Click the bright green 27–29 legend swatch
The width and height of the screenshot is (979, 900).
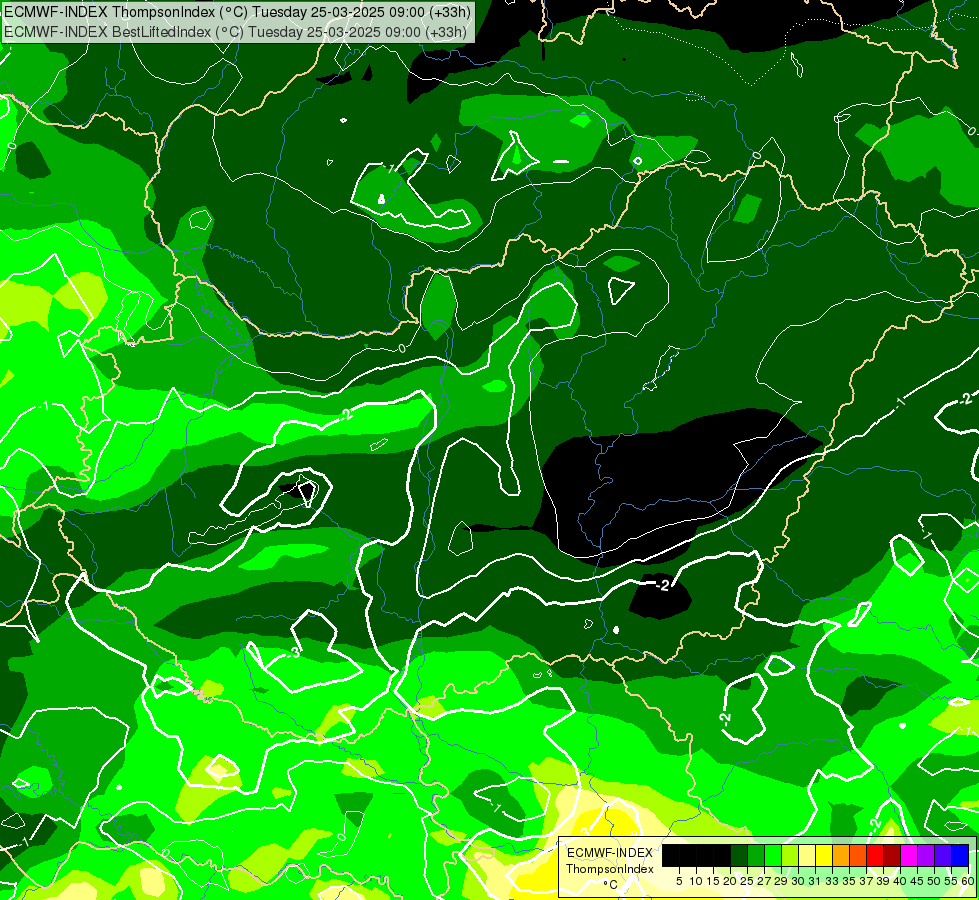pyautogui.click(x=773, y=856)
